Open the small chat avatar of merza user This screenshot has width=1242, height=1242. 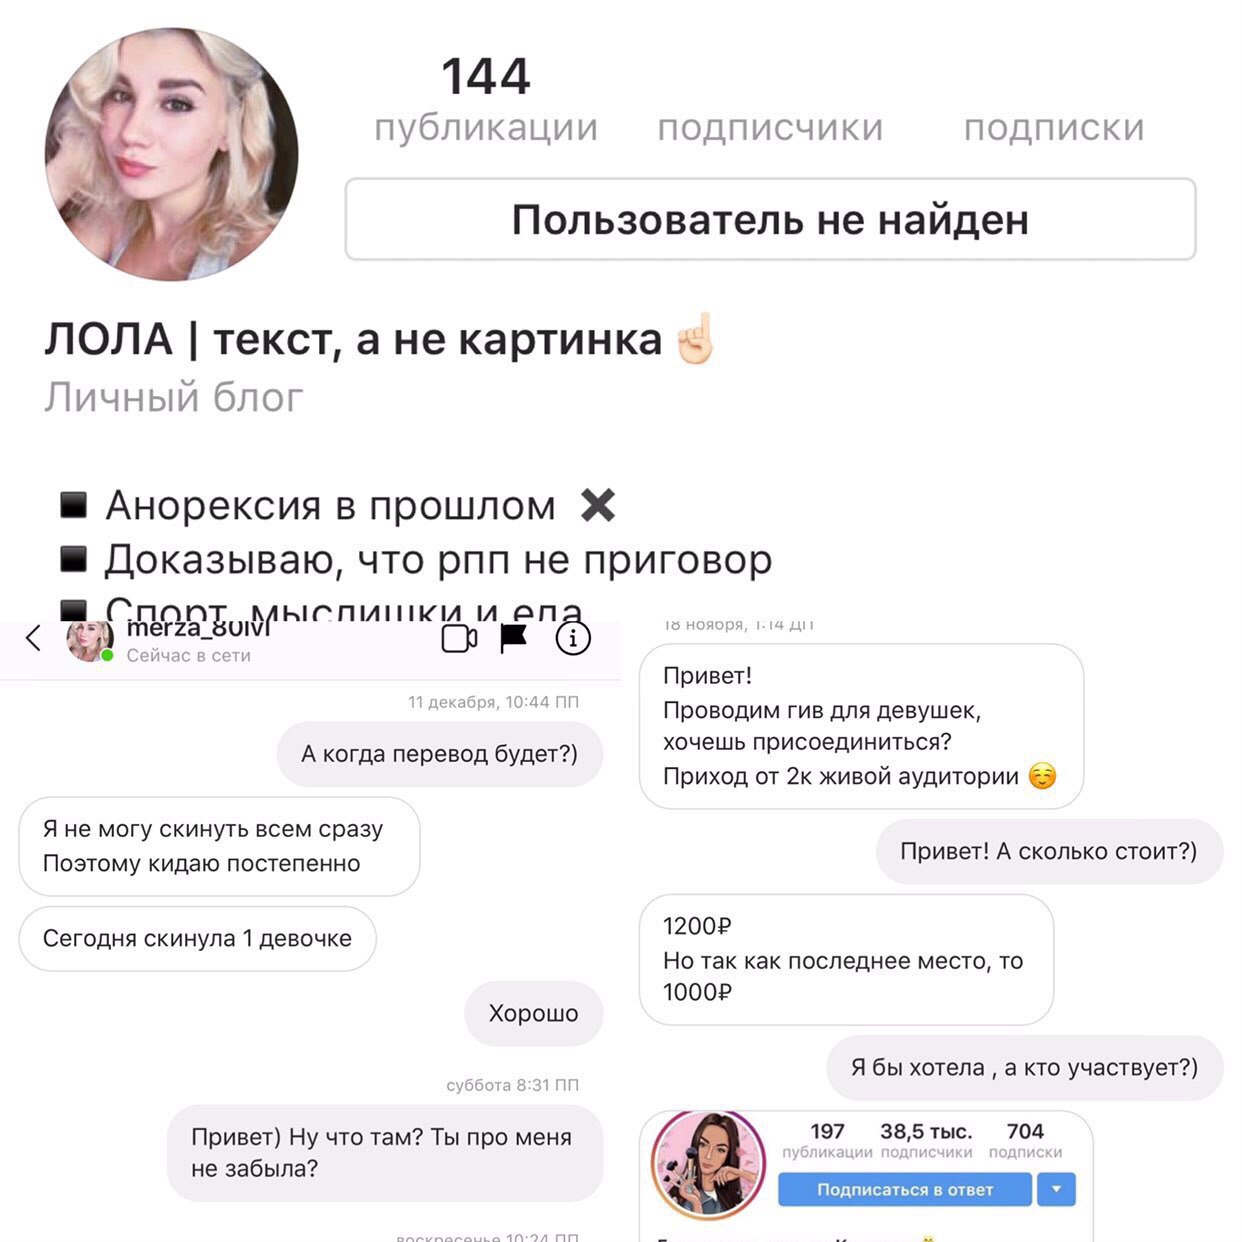pyautogui.click(x=90, y=640)
